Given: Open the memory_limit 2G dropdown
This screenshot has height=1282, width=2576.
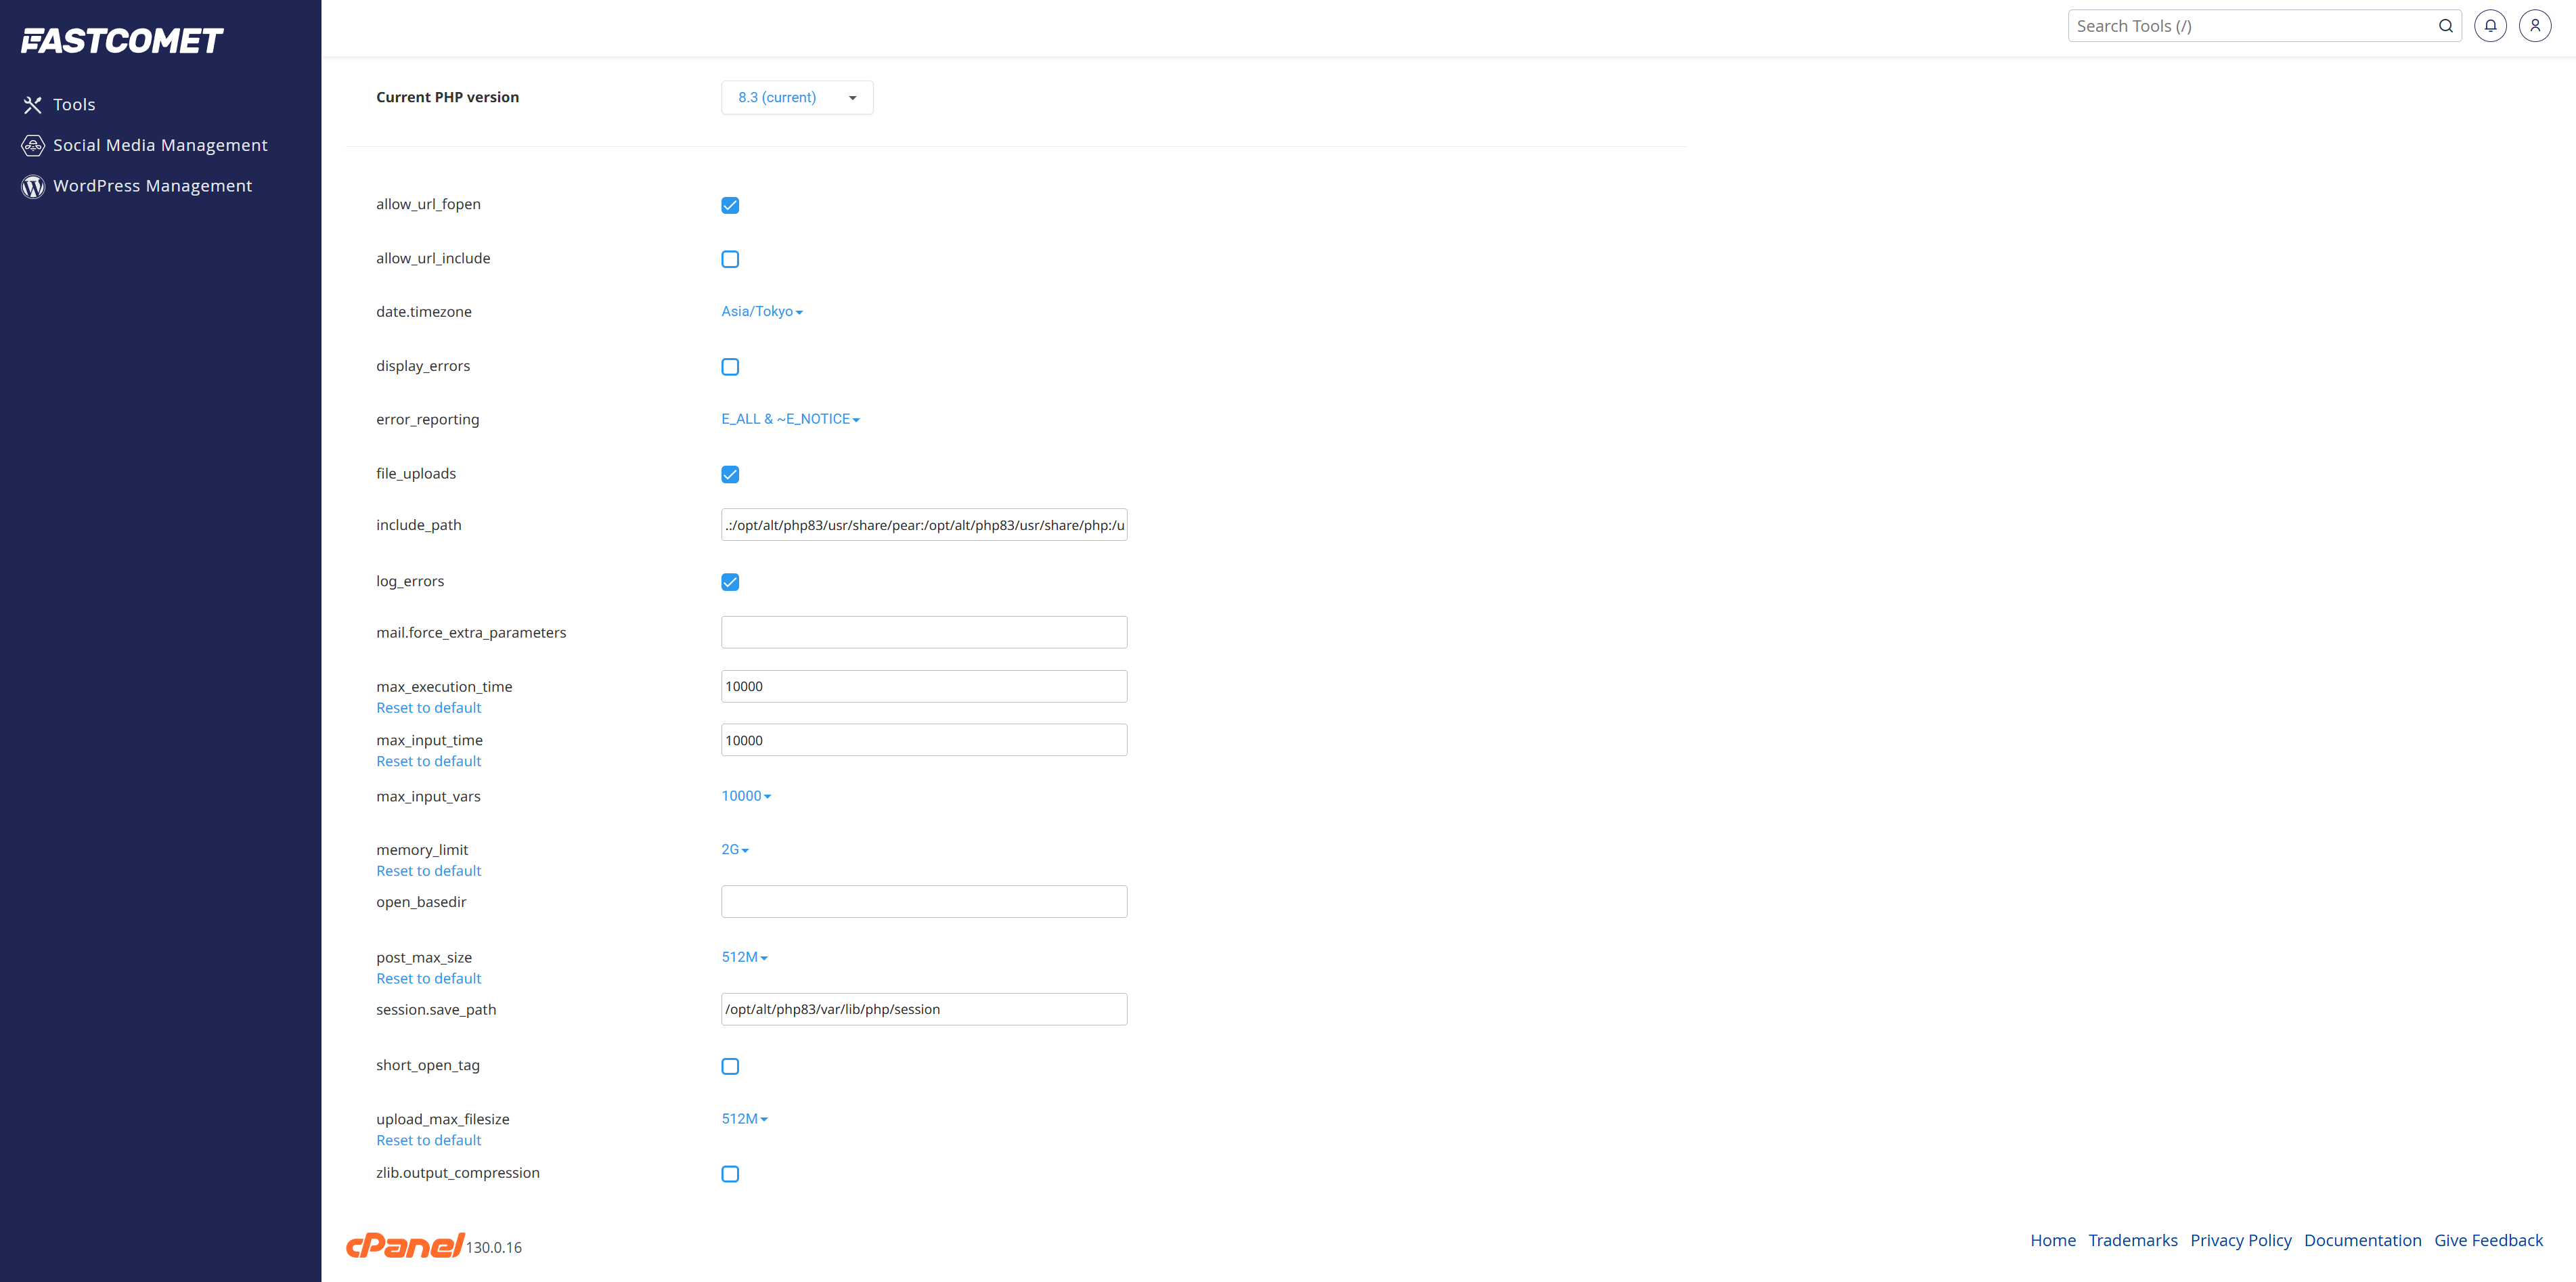Looking at the screenshot, I should [x=735, y=850].
